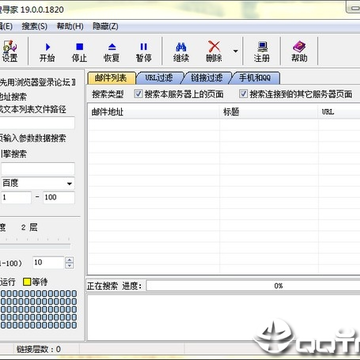Screen dimensions: 360x360
Task: Open the 帮助(H) menu
Action: pyautogui.click(x=70, y=27)
